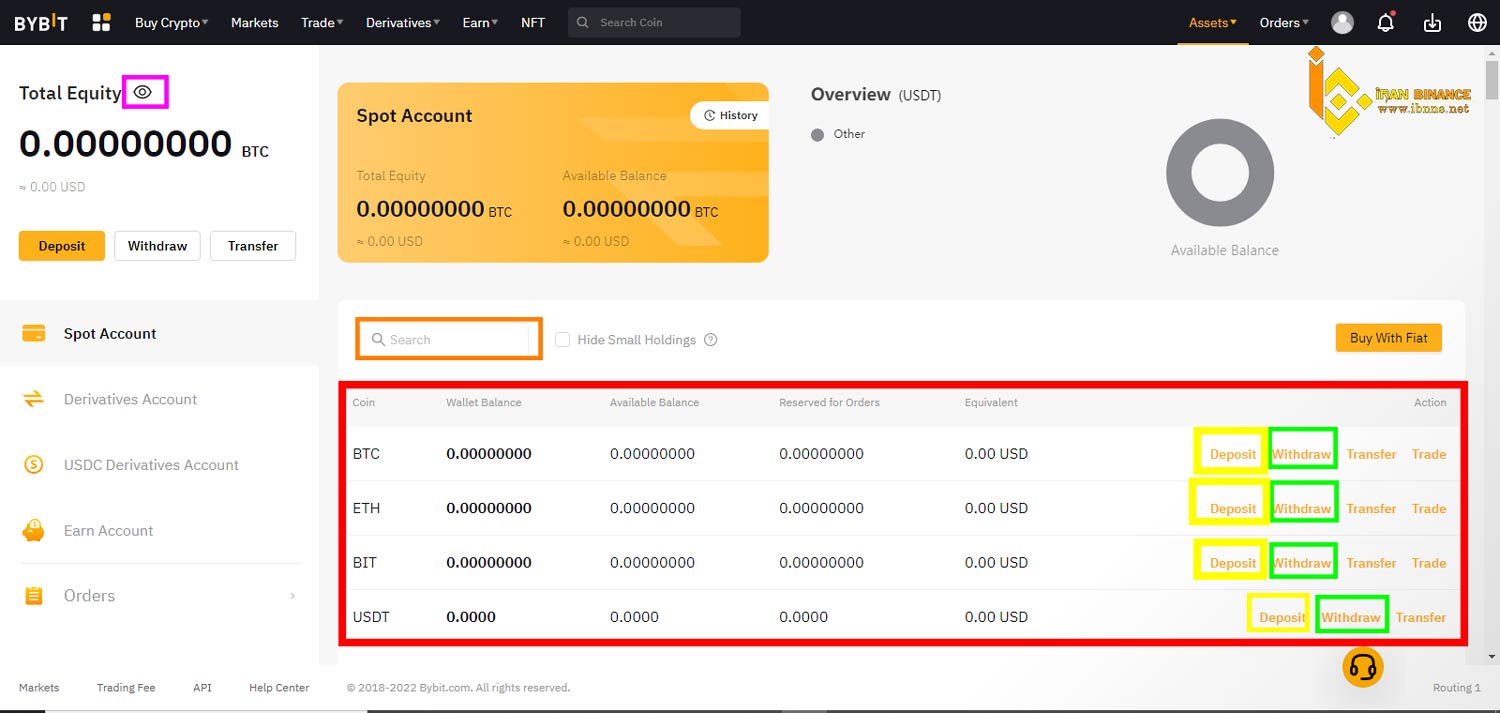This screenshot has width=1500, height=713.
Task: Click Buy With Fiat button
Action: [x=1389, y=338]
